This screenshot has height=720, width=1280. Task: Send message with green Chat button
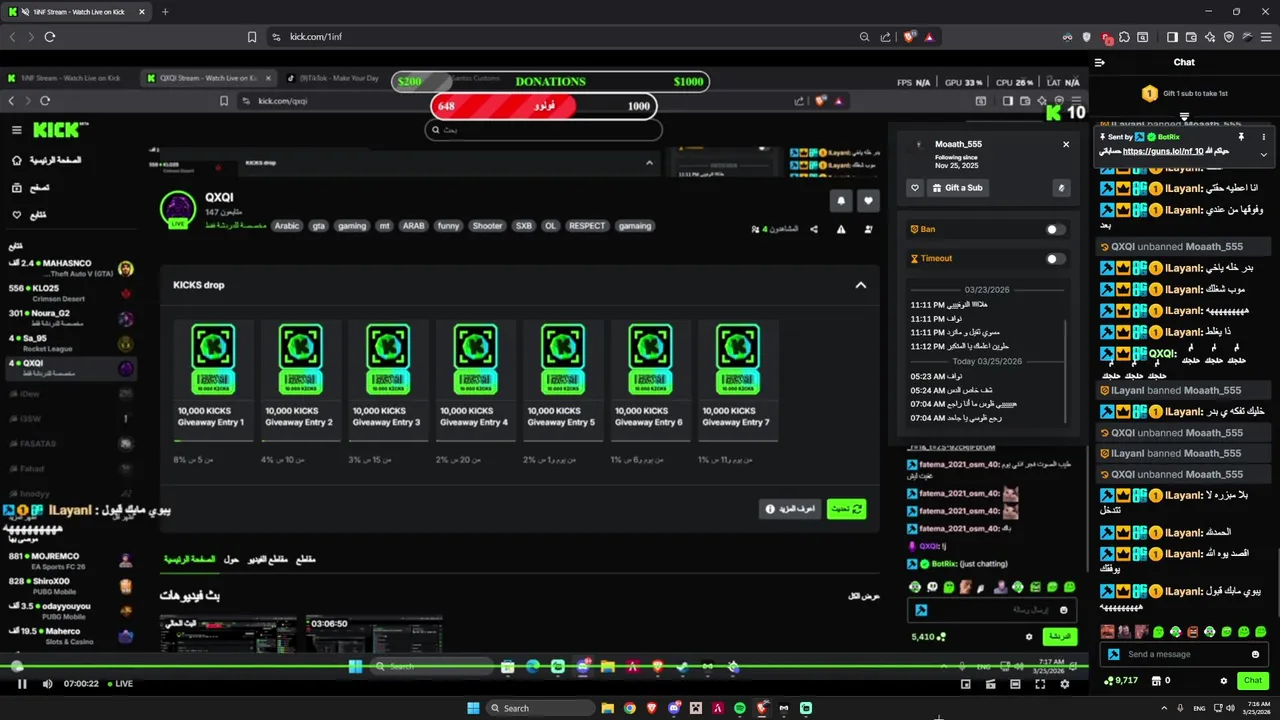[x=1251, y=680]
